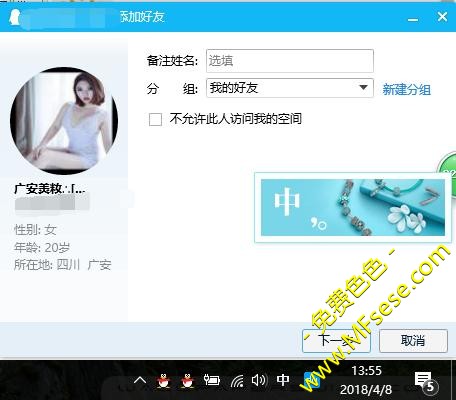Click the teal jewelry banner advertisement
Screen dimensions: 456x400
click(x=352, y=207)
